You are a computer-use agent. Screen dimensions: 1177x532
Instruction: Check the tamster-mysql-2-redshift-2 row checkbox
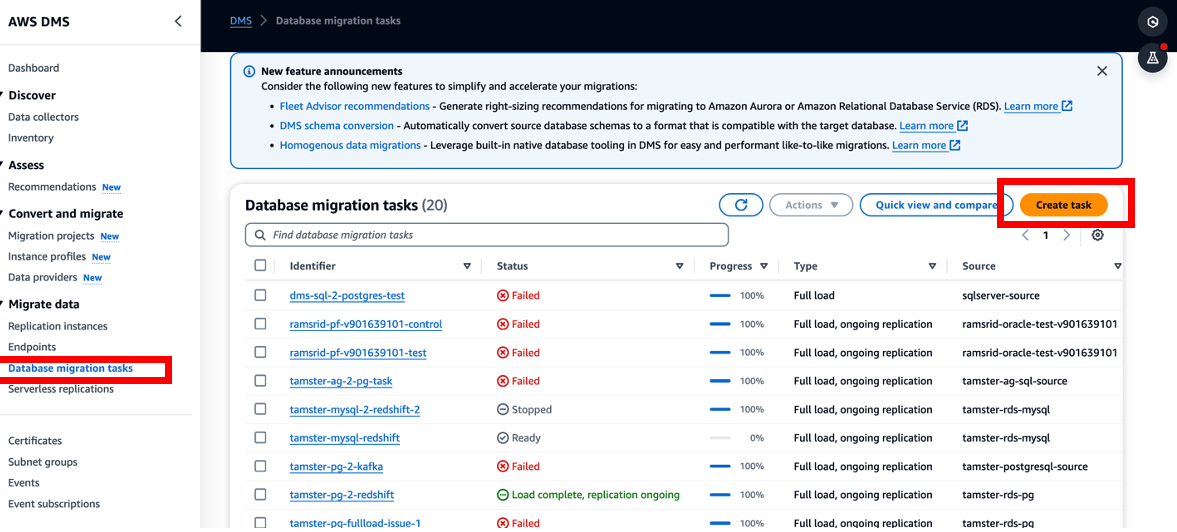(x=260, y=410)
